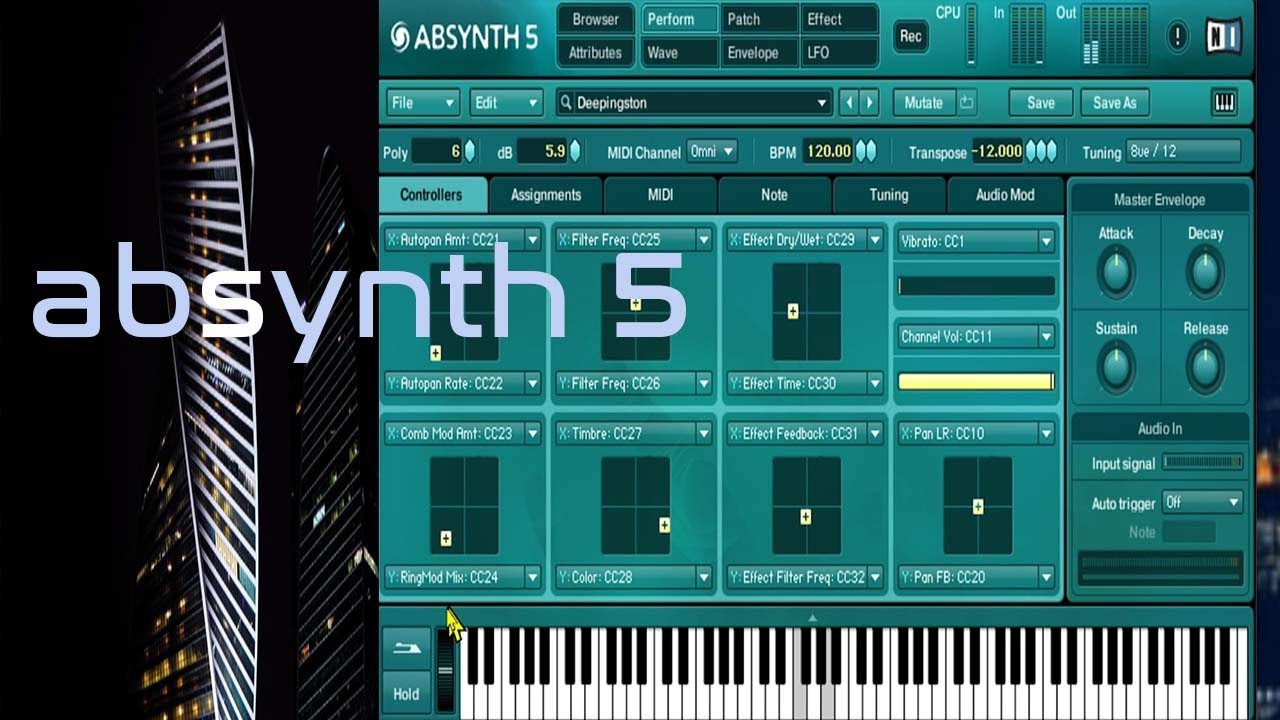This screenshot has height=720, width=1280.
Task: Click the sustain pedal icon button
Action: [406, 648]
